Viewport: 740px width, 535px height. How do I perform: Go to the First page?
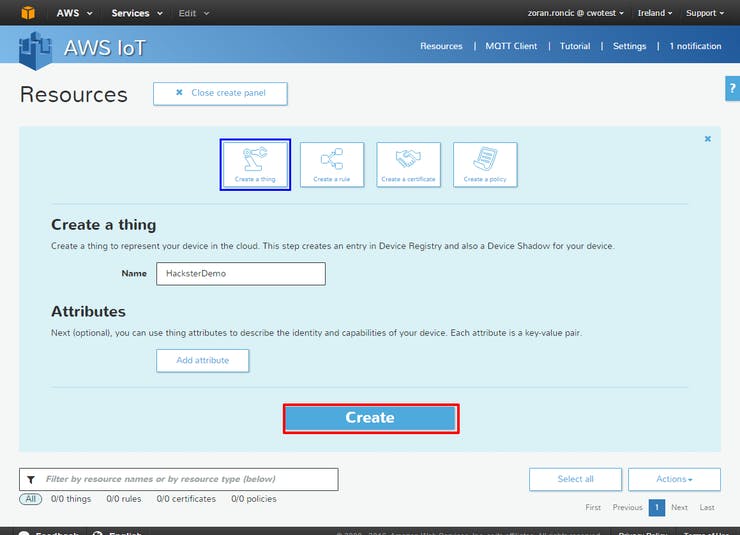(x=593, y=507)
